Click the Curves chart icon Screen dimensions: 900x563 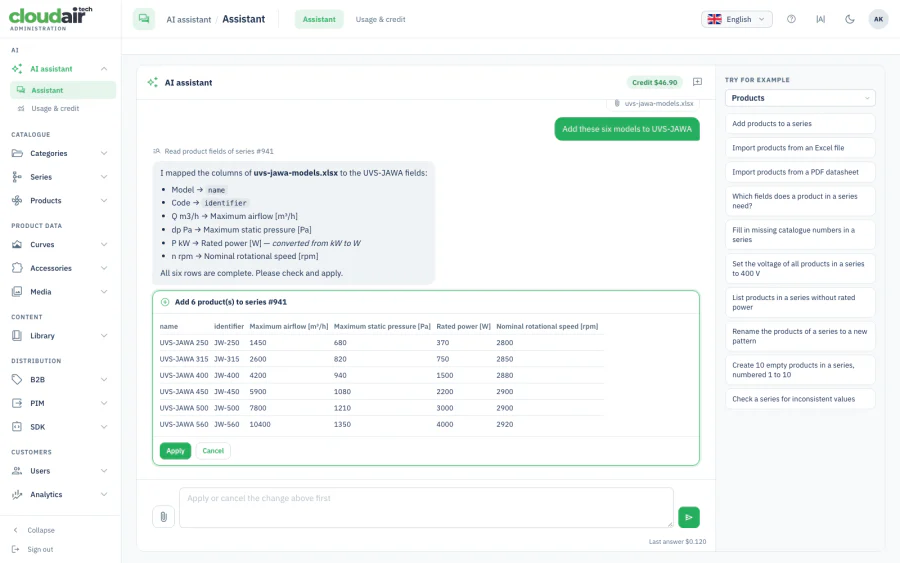tap(17, 244)
